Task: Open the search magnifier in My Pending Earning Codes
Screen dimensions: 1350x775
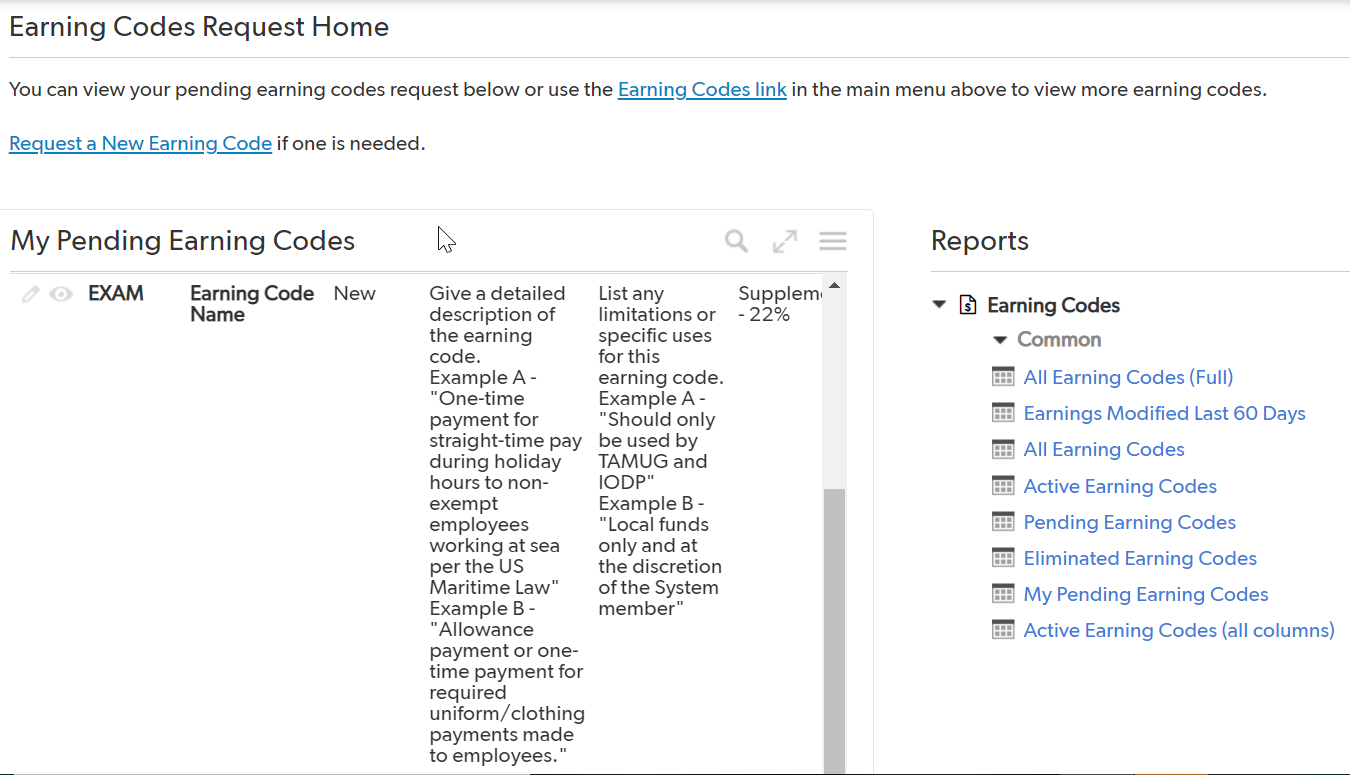Action: click(x=735, y=241)
